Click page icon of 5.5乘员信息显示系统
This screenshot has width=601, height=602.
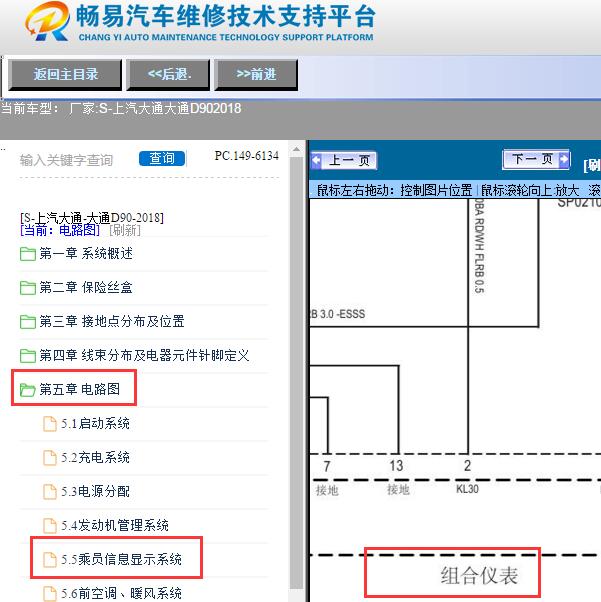coord(50,560)
